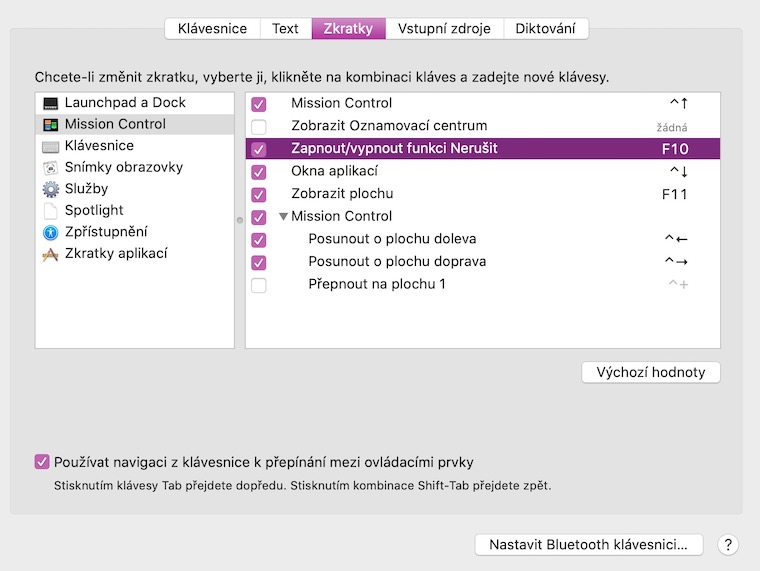This screenshot has height=571, width=760.
Task: Open the Snímky obrazovky screenshot icon
Action: click(50, 168)
